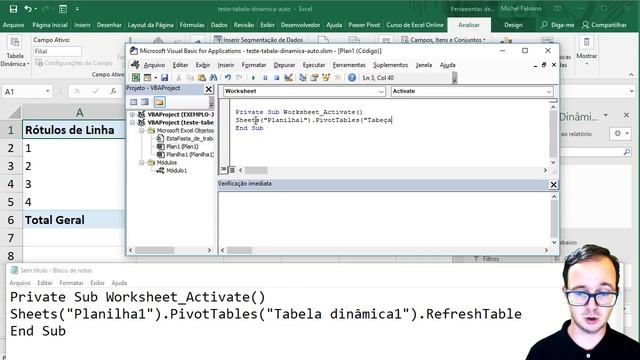Run the macro with the green play icon
This screenshot has width=640, height=360.
point(253,78)
